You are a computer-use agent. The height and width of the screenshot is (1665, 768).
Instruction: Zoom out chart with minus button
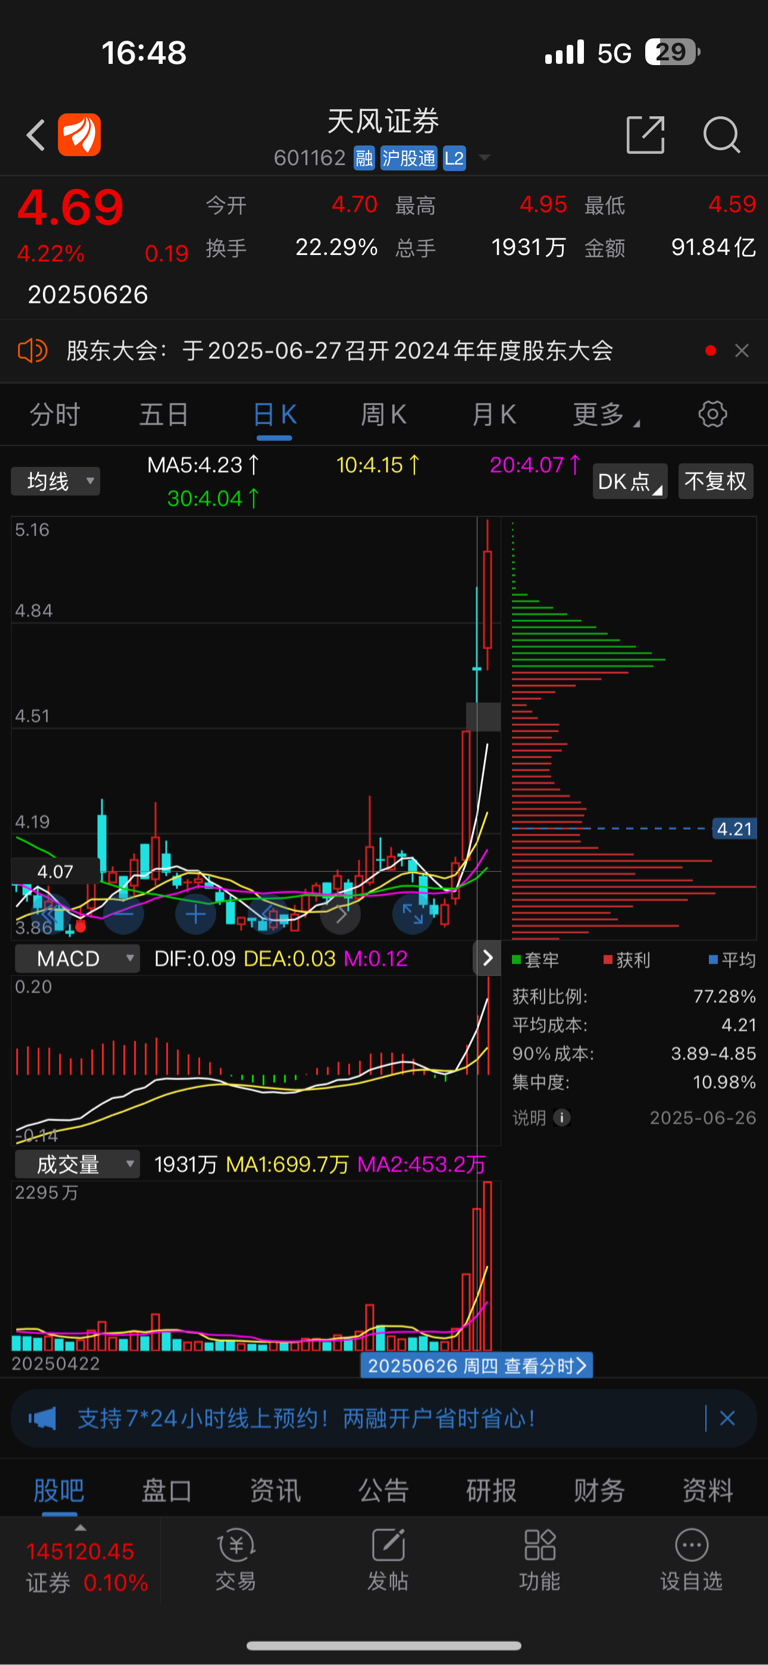coord(124,914)
